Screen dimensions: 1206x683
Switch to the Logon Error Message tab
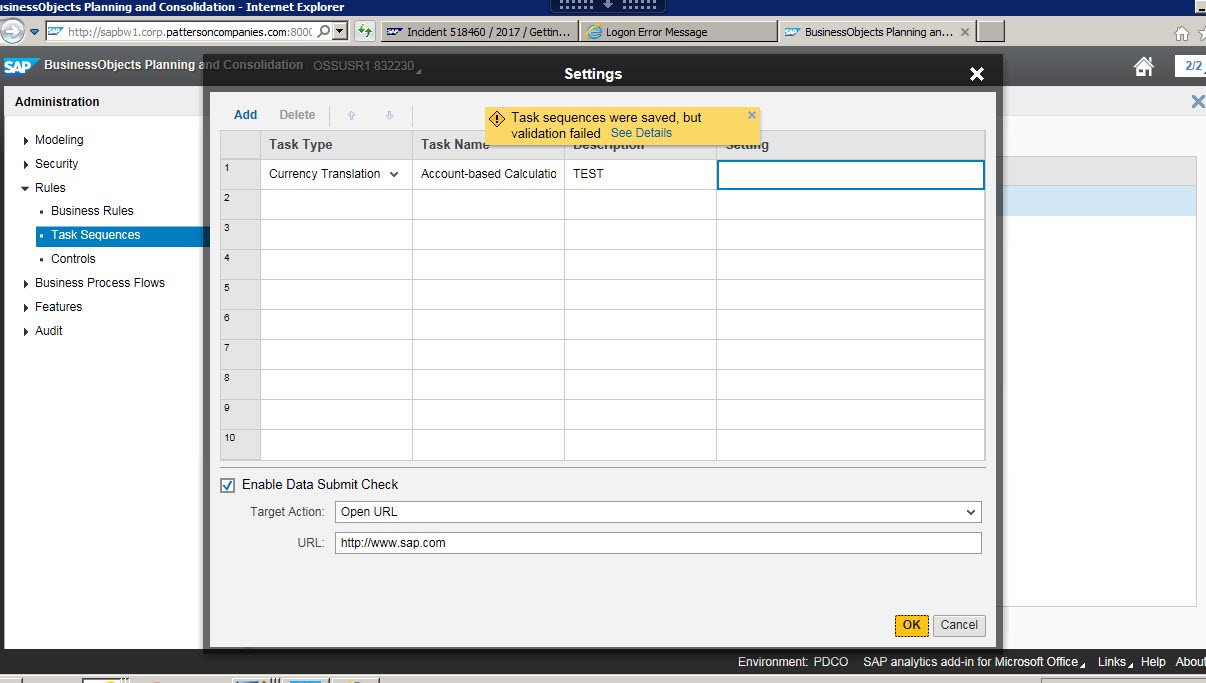[678, 32]
